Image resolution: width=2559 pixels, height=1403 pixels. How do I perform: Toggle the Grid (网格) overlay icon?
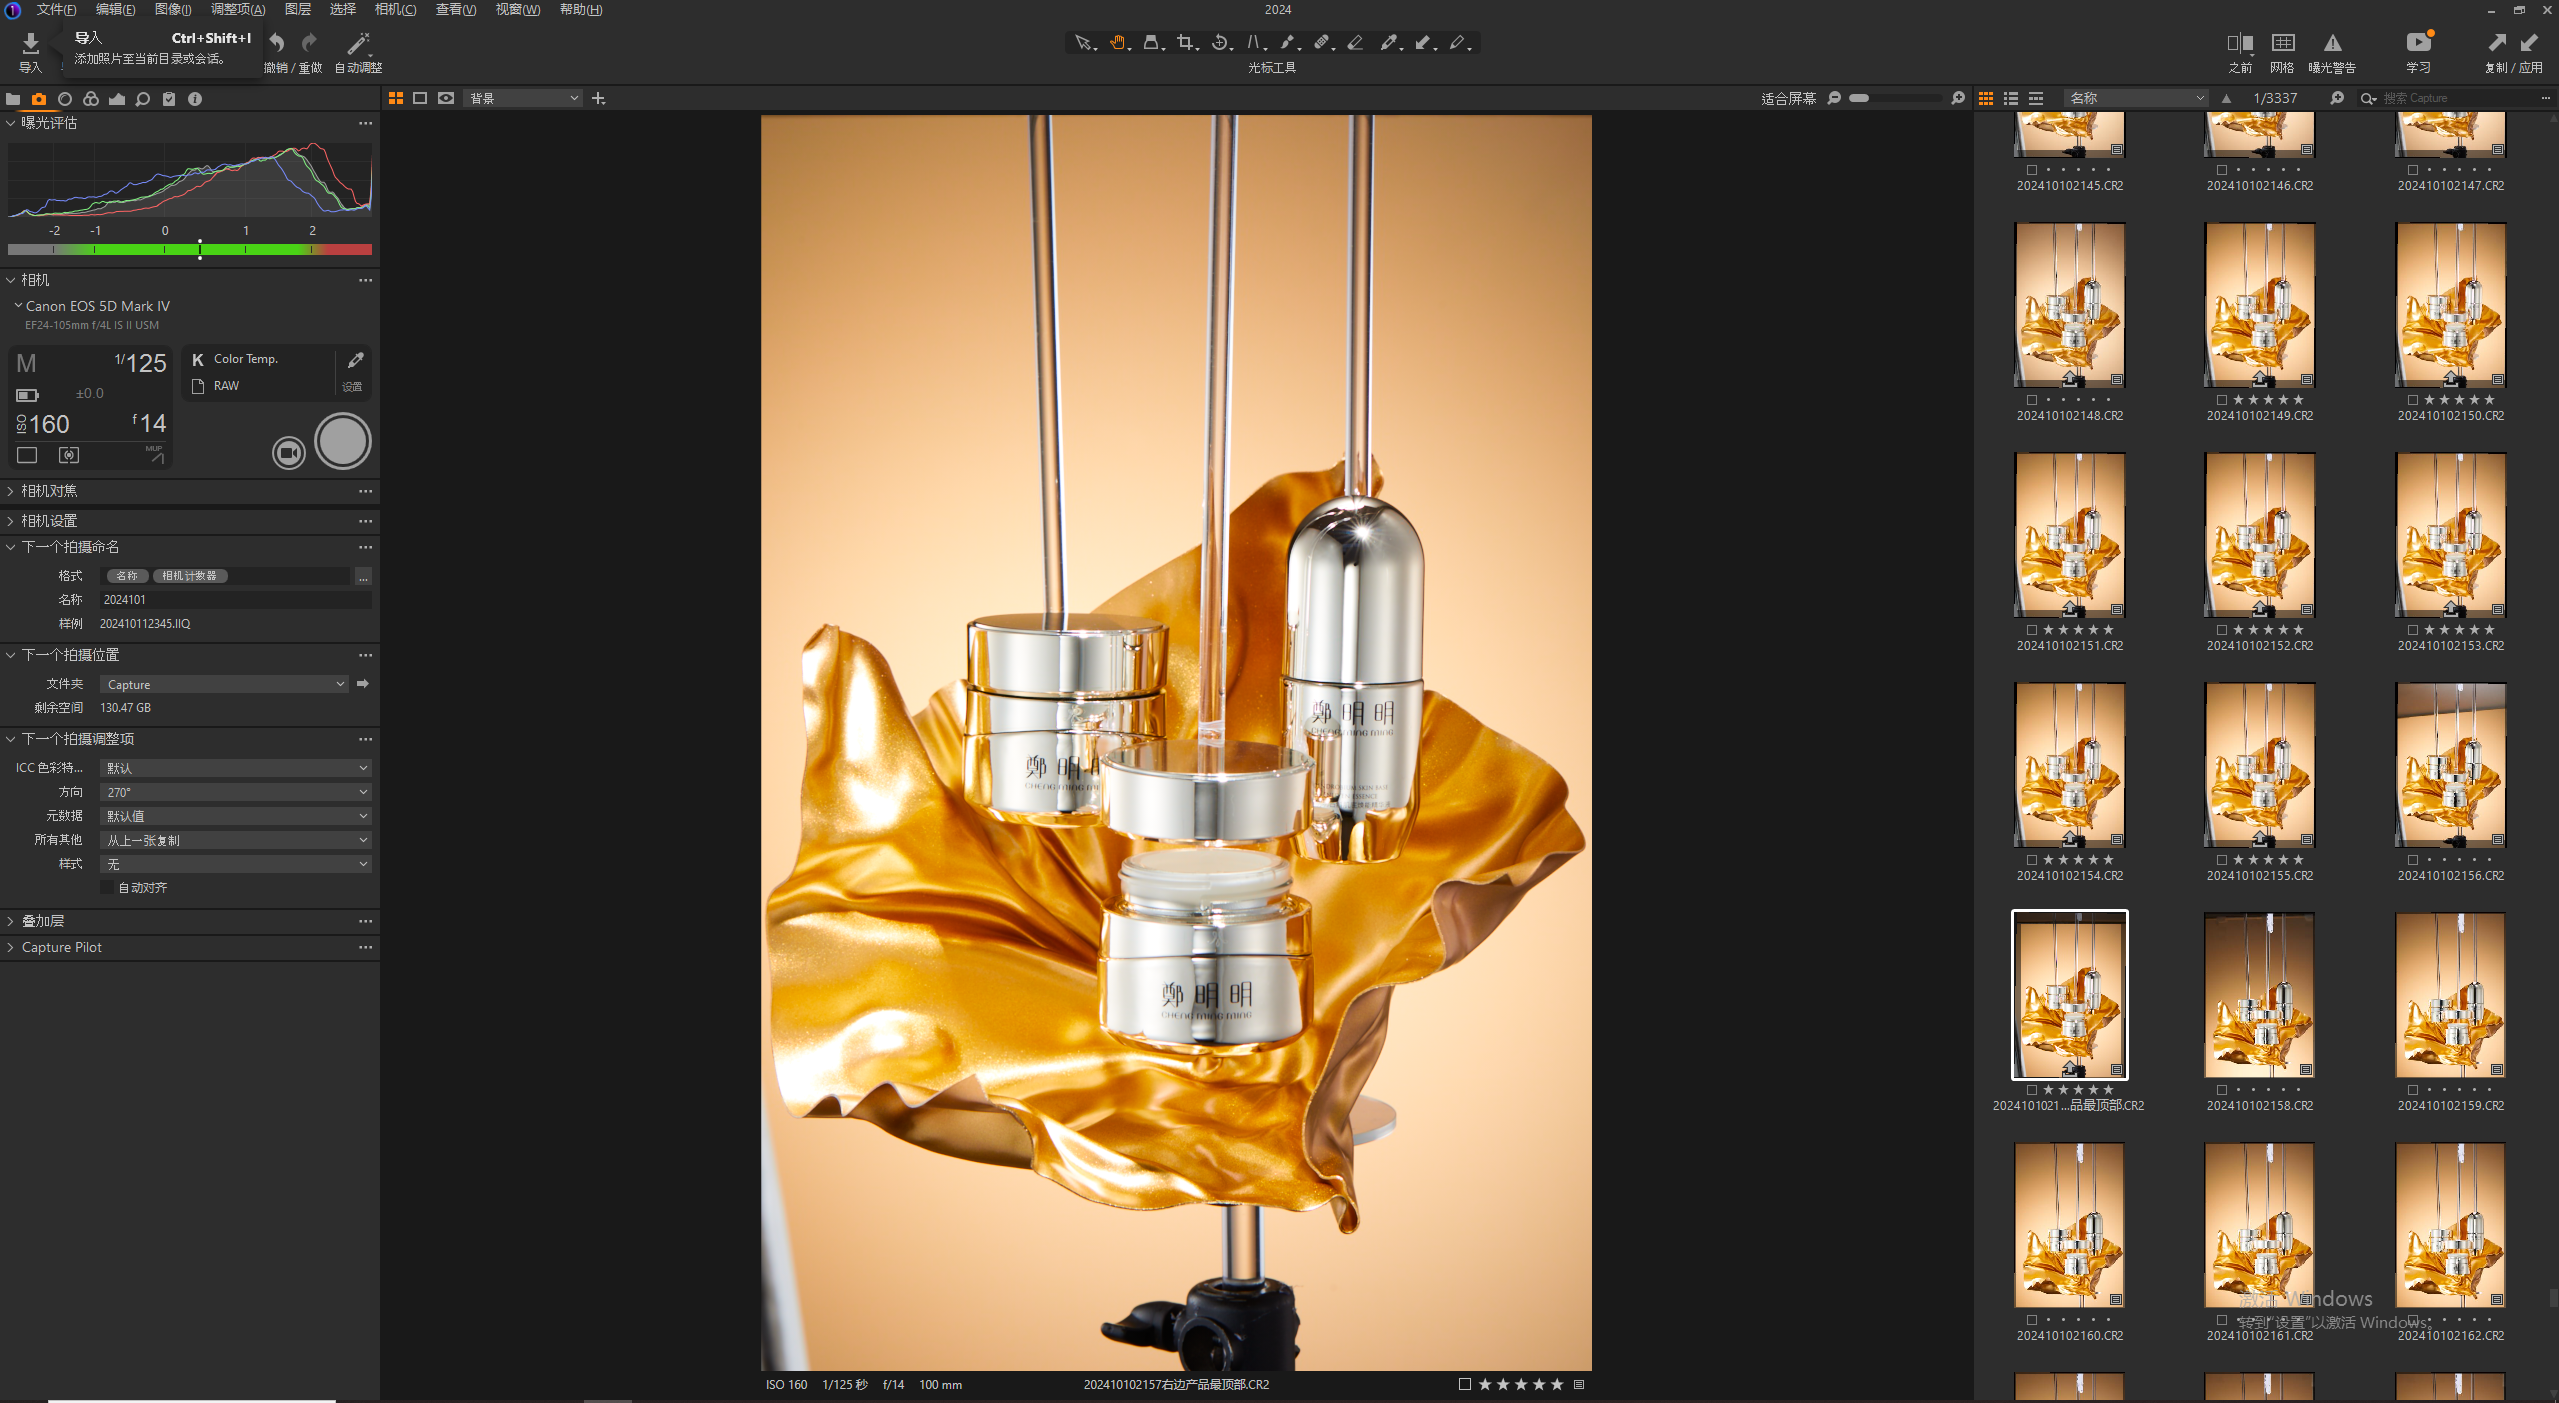point(2283,43)
